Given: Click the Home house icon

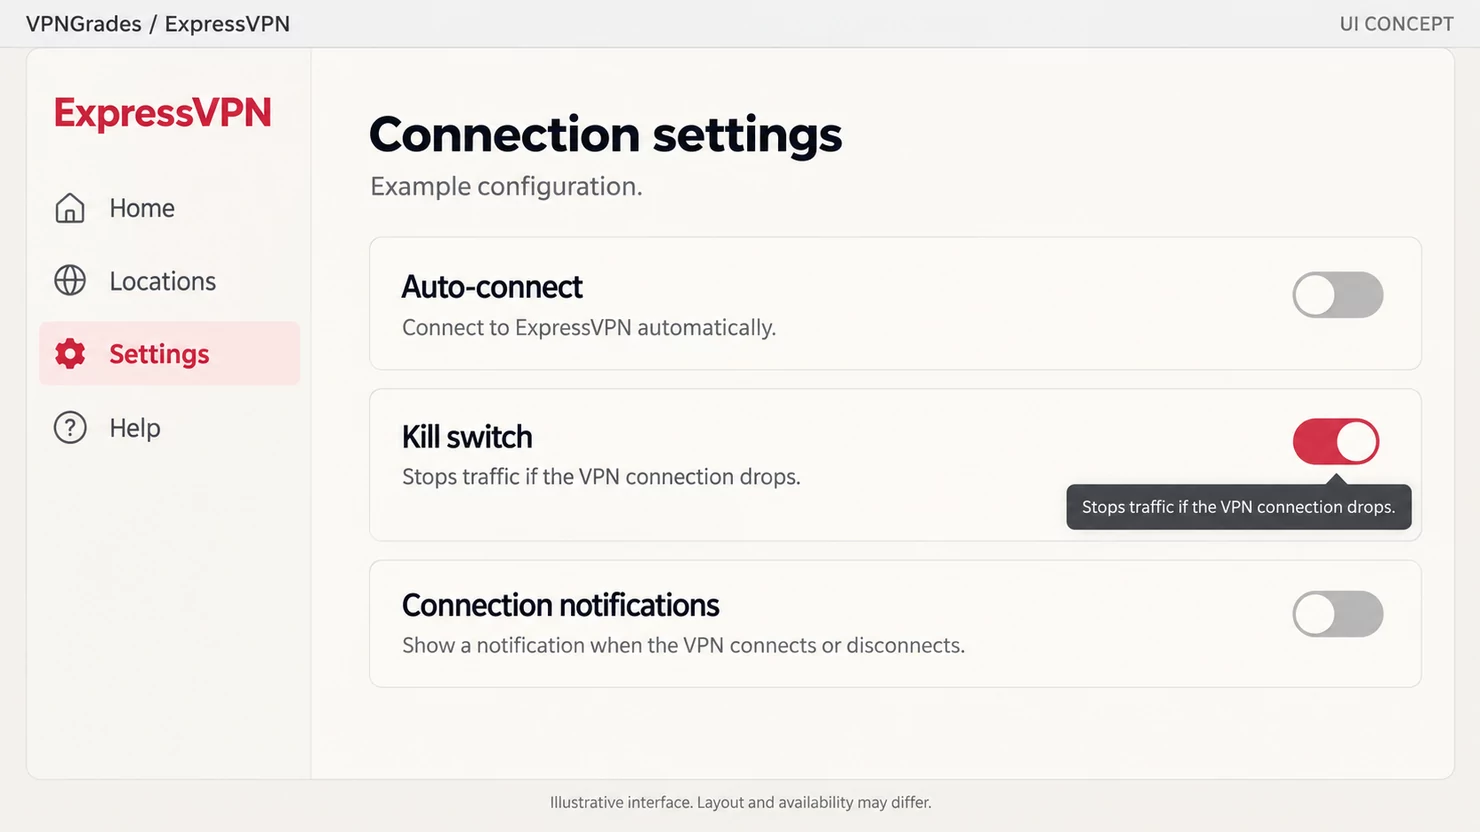Looking at the screenshot, I should point(70,208).
